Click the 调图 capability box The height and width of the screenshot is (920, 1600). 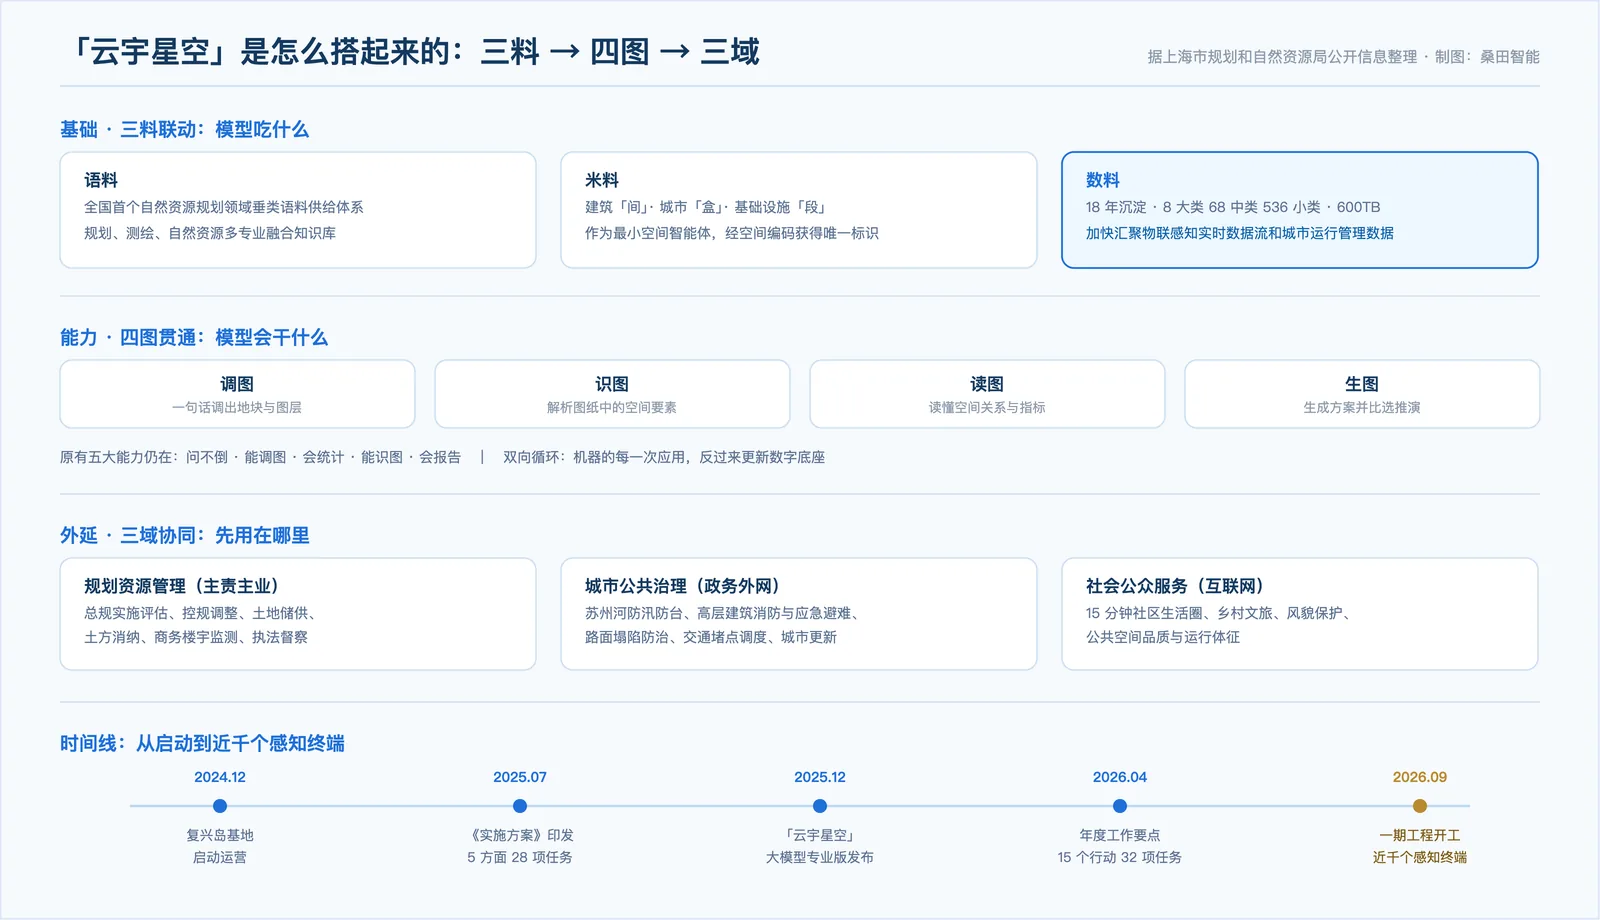(237, 394)
